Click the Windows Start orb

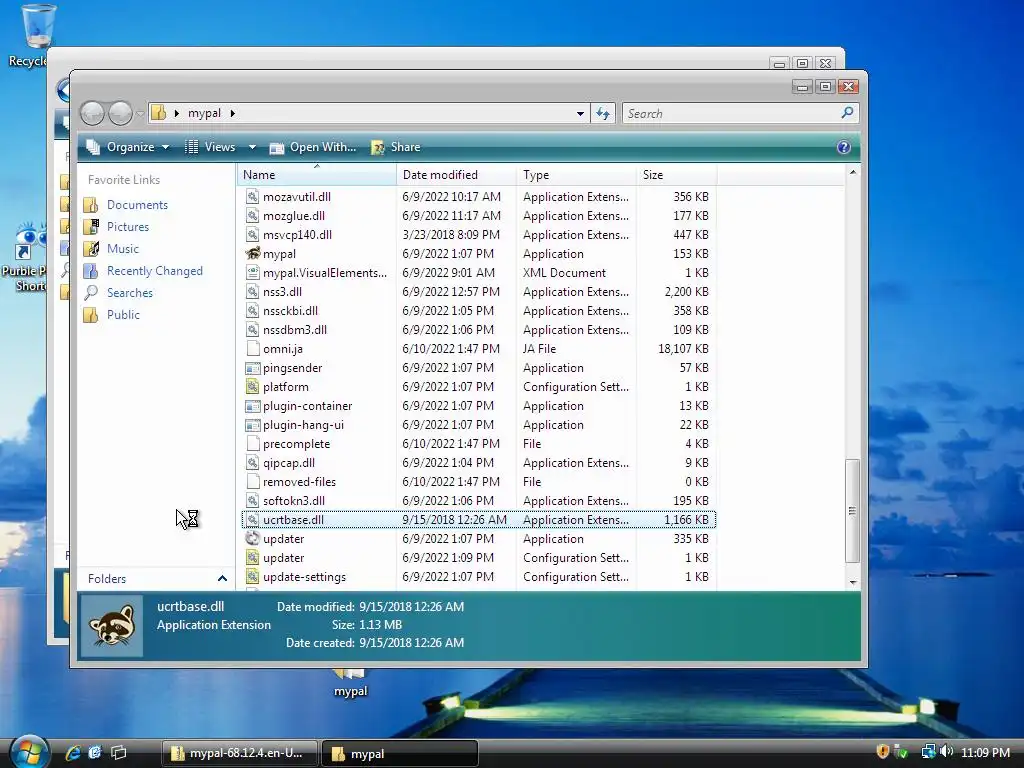click(28, 752)
